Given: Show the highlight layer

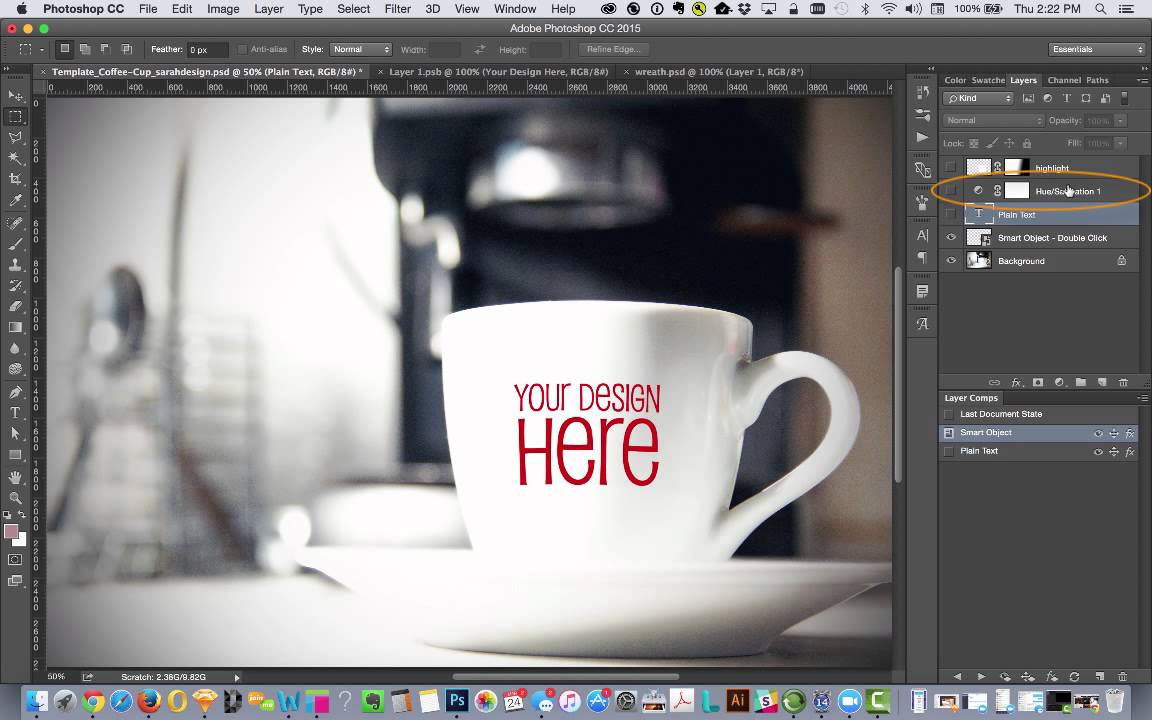Looking at the screenshot, I should coord(951,168).
